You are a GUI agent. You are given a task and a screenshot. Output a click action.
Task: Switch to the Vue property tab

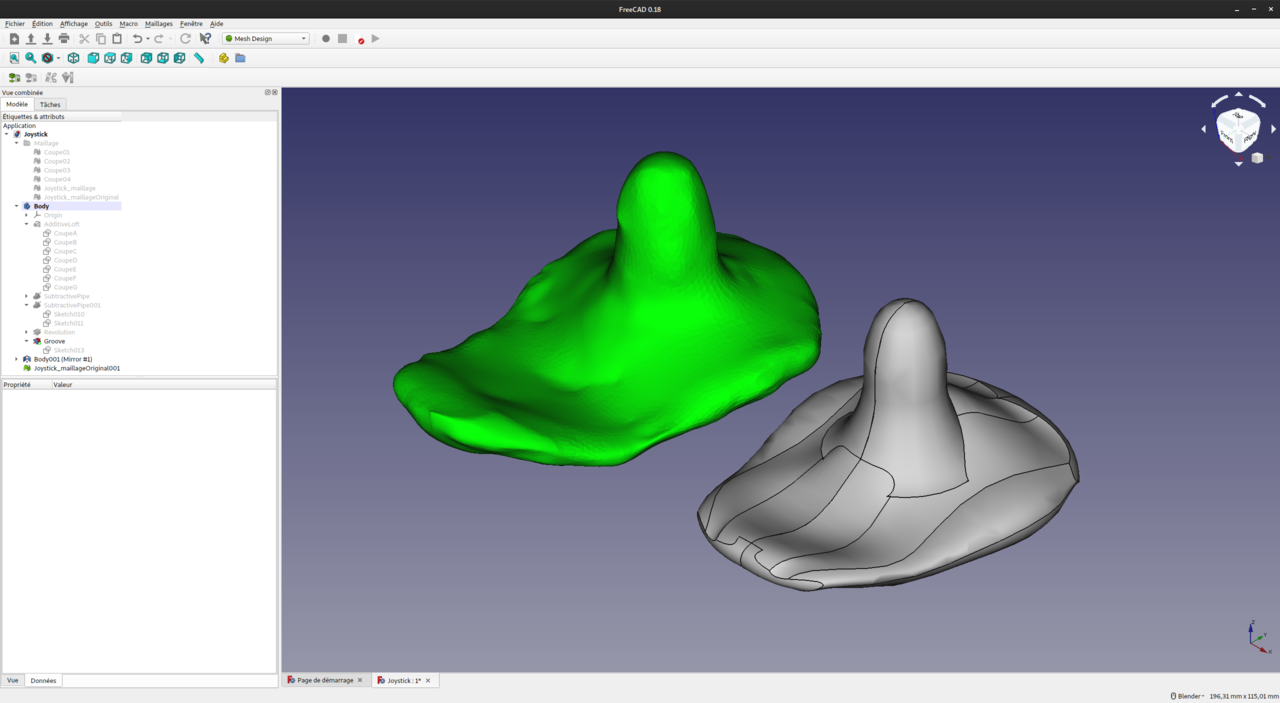13,680
